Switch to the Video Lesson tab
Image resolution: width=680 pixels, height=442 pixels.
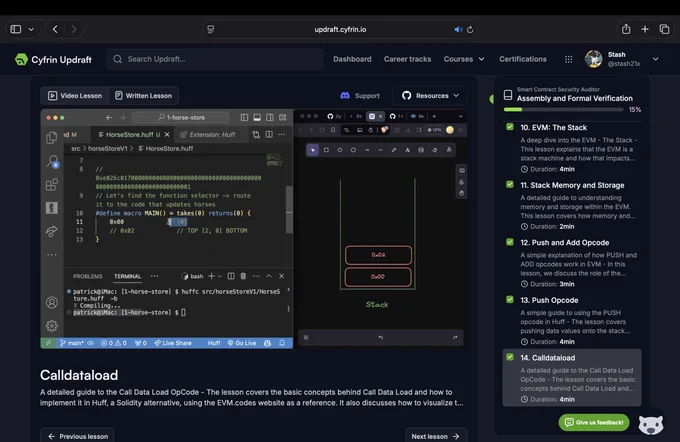coord(75,95)
